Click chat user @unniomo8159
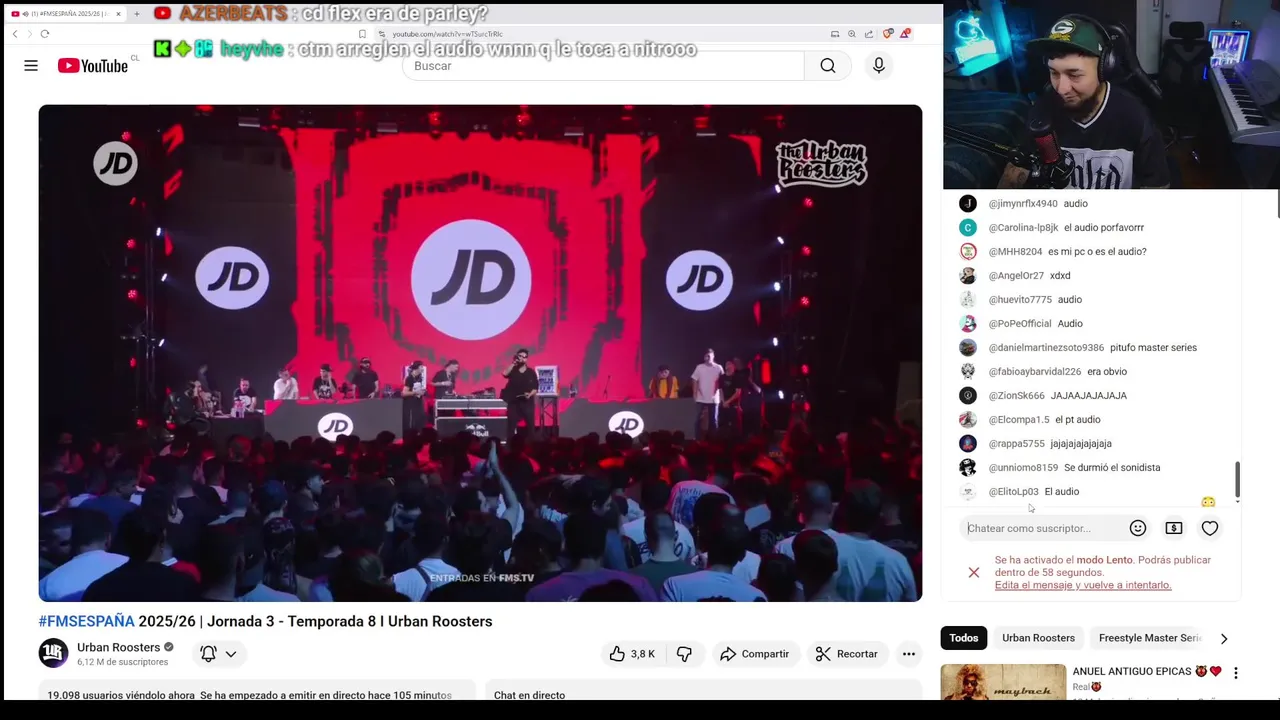The image size is (1280, 720). coord(1023,468)
